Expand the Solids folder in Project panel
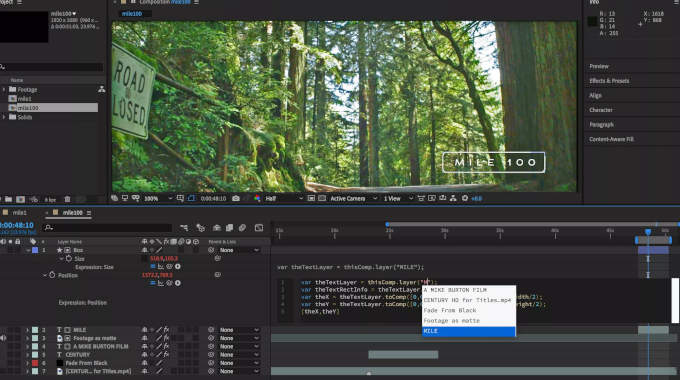 4,117
